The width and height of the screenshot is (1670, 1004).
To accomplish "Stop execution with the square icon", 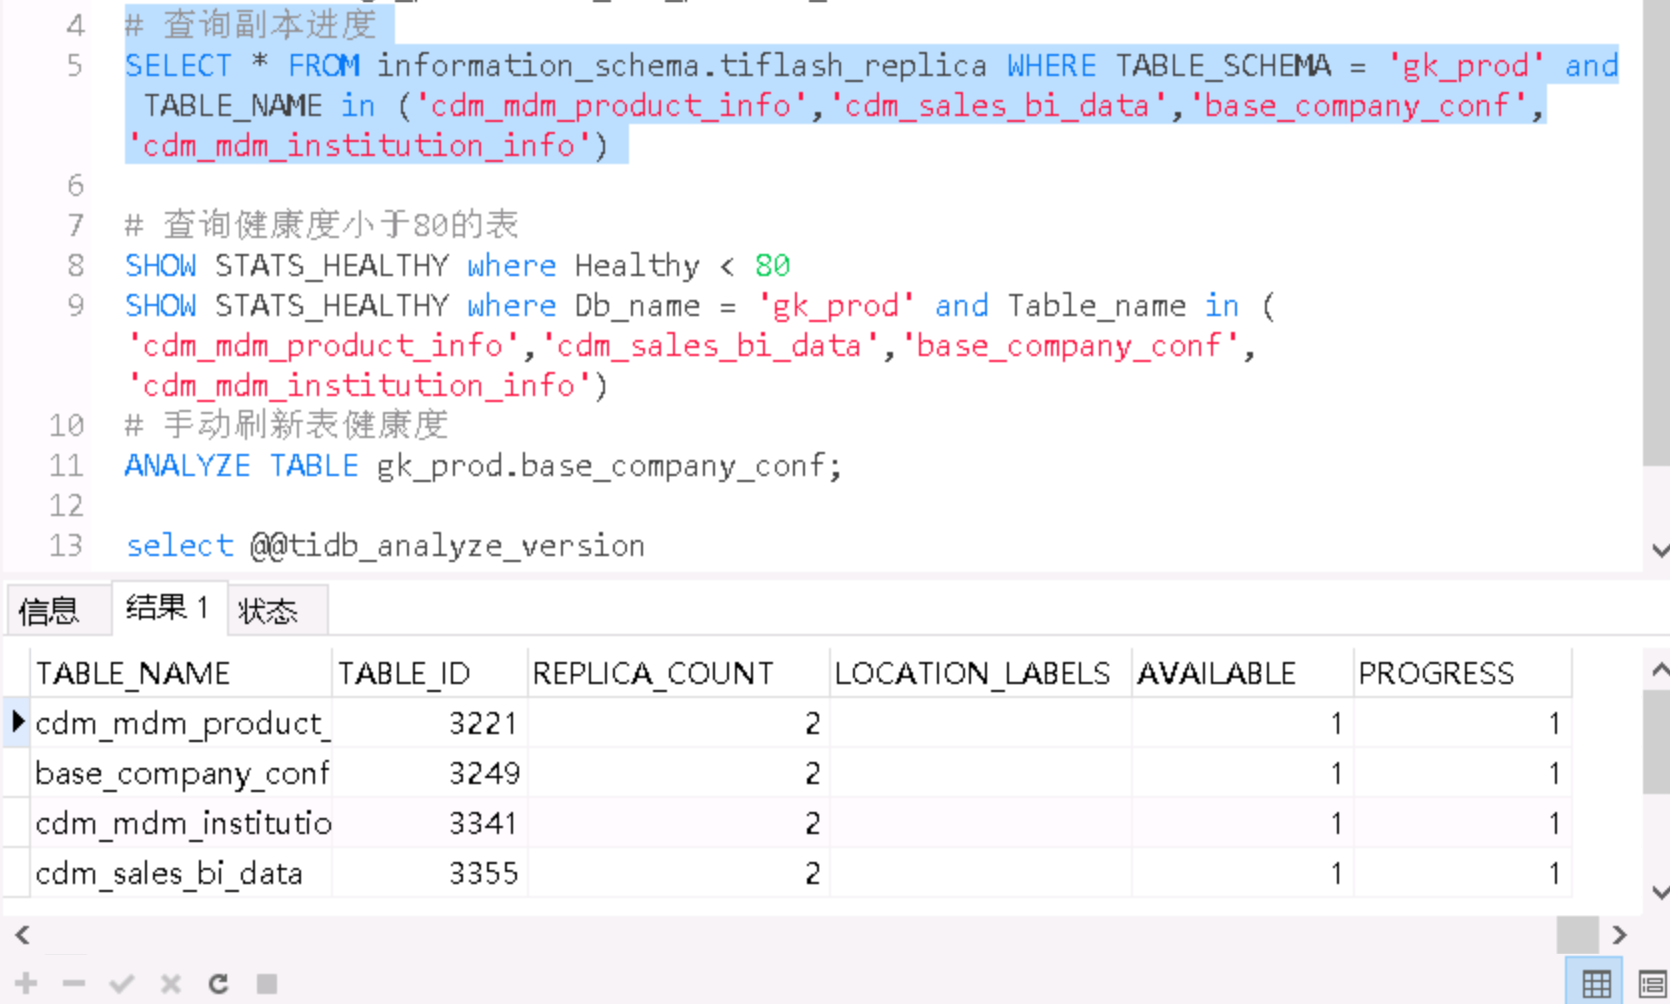I will [x=267, y=984].
